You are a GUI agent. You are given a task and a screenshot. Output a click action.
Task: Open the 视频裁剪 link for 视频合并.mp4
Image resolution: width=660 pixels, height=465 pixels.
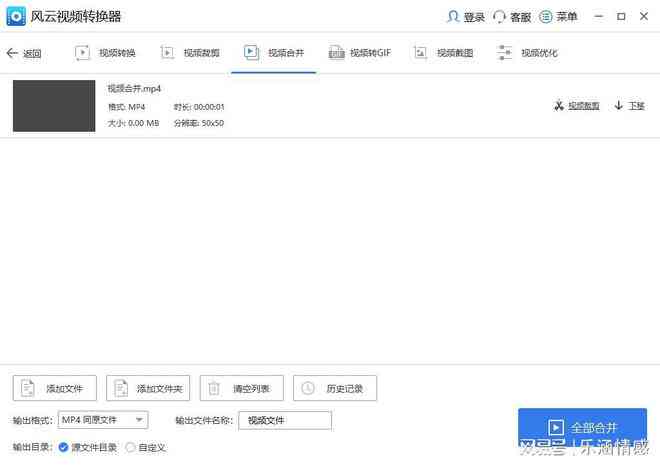[584, 106]
